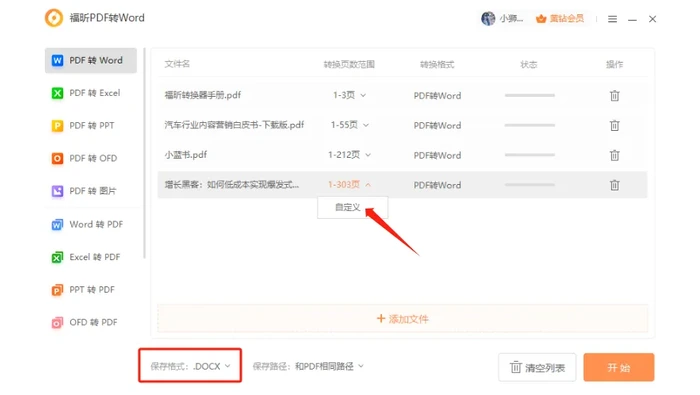Click the 清空列表 button

tap(537, 367)
